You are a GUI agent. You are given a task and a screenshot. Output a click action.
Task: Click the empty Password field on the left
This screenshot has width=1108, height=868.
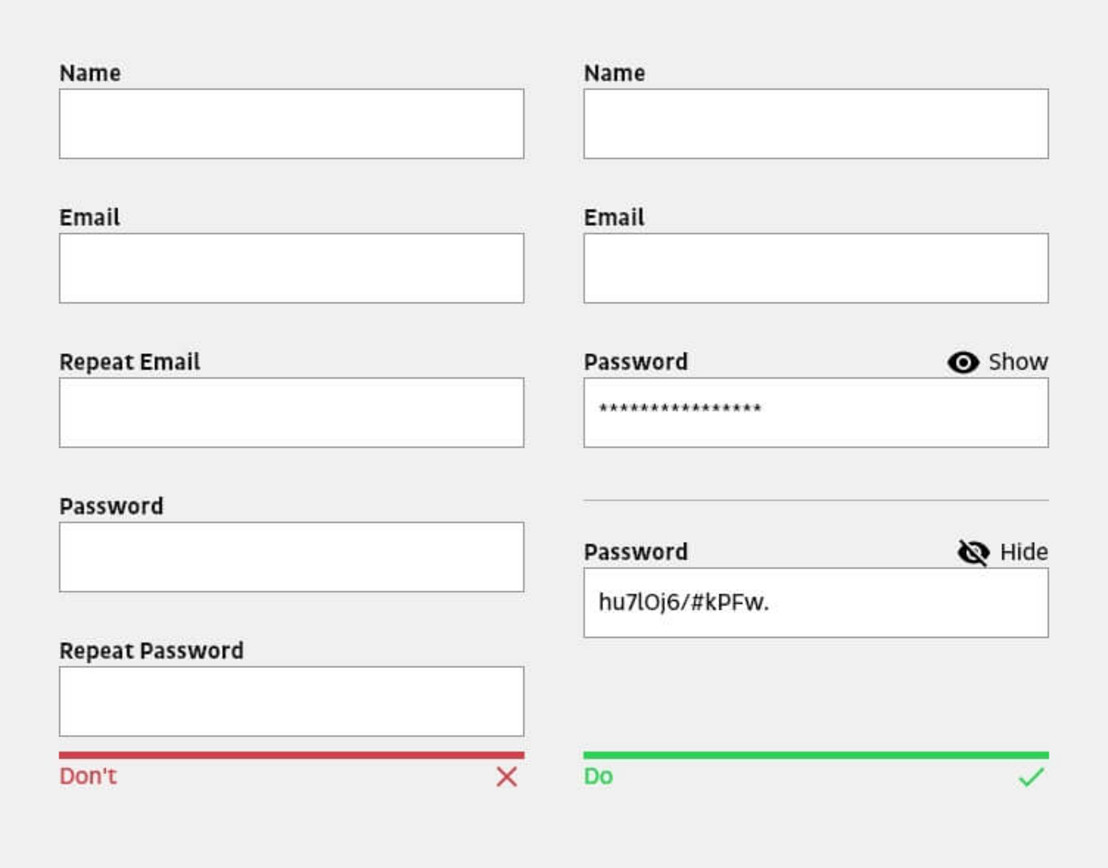291,556
